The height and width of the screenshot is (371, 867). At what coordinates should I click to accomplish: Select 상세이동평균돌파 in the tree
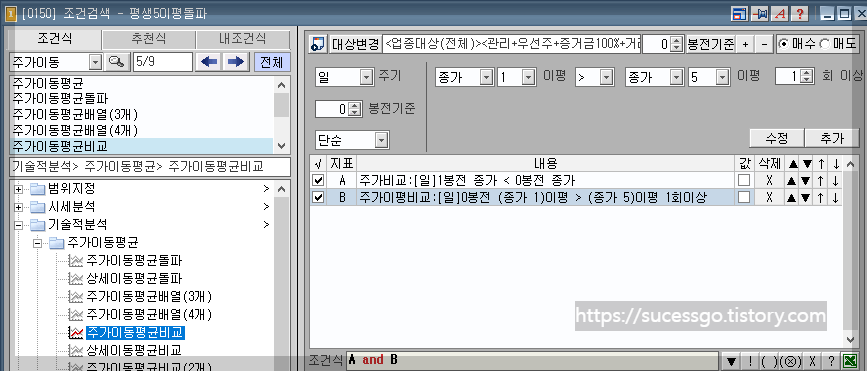click(x=134, y=278)
